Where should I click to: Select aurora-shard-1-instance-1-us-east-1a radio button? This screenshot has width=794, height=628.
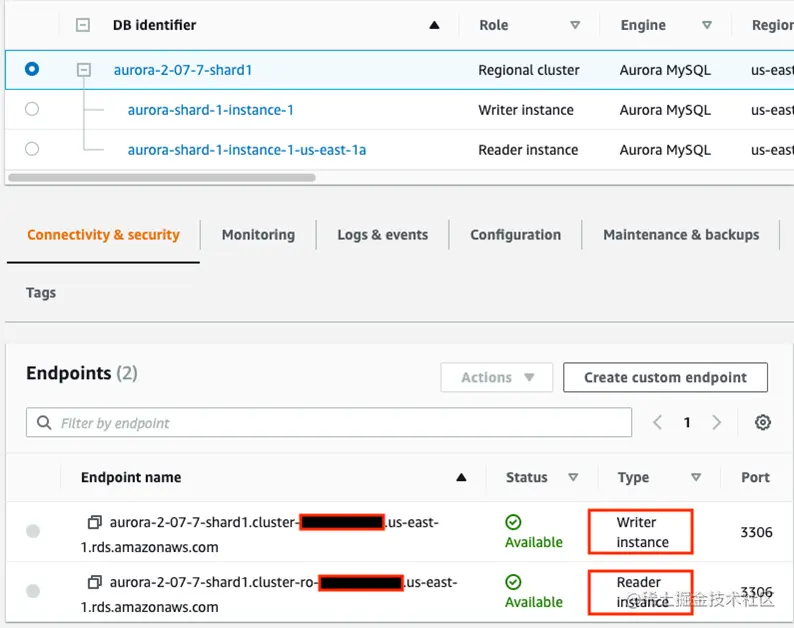click(x=32, y=149)
